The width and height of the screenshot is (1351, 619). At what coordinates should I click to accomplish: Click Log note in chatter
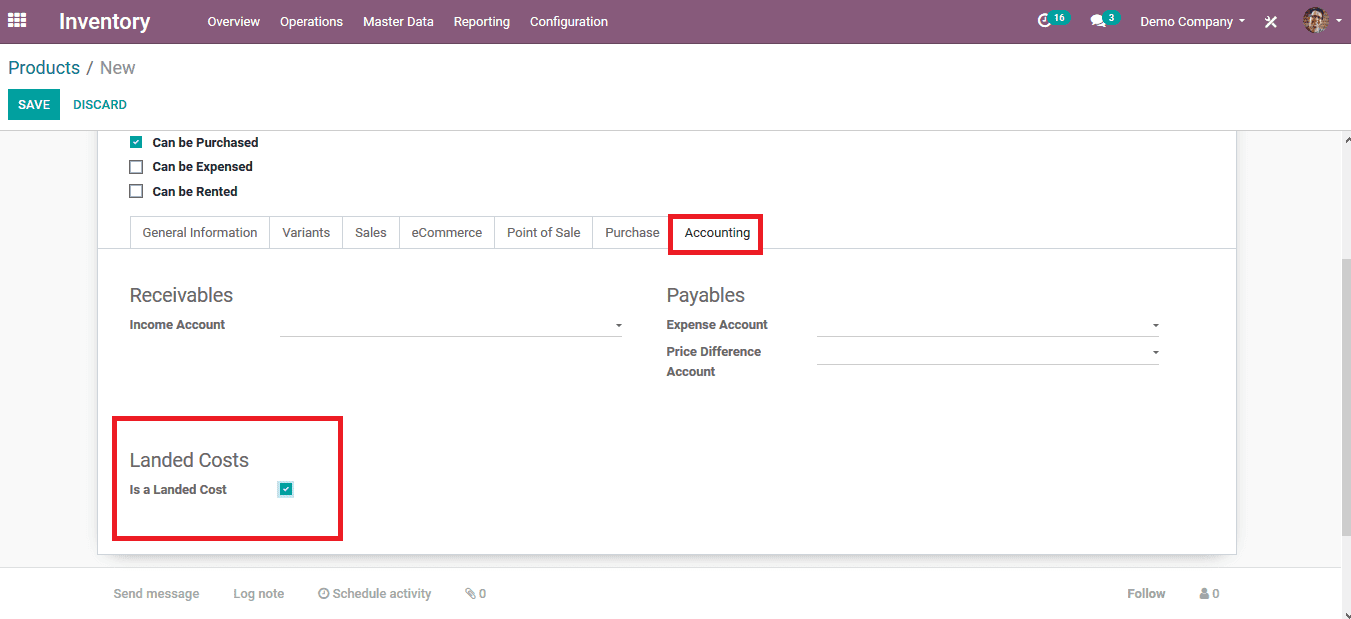coord(259,594)
